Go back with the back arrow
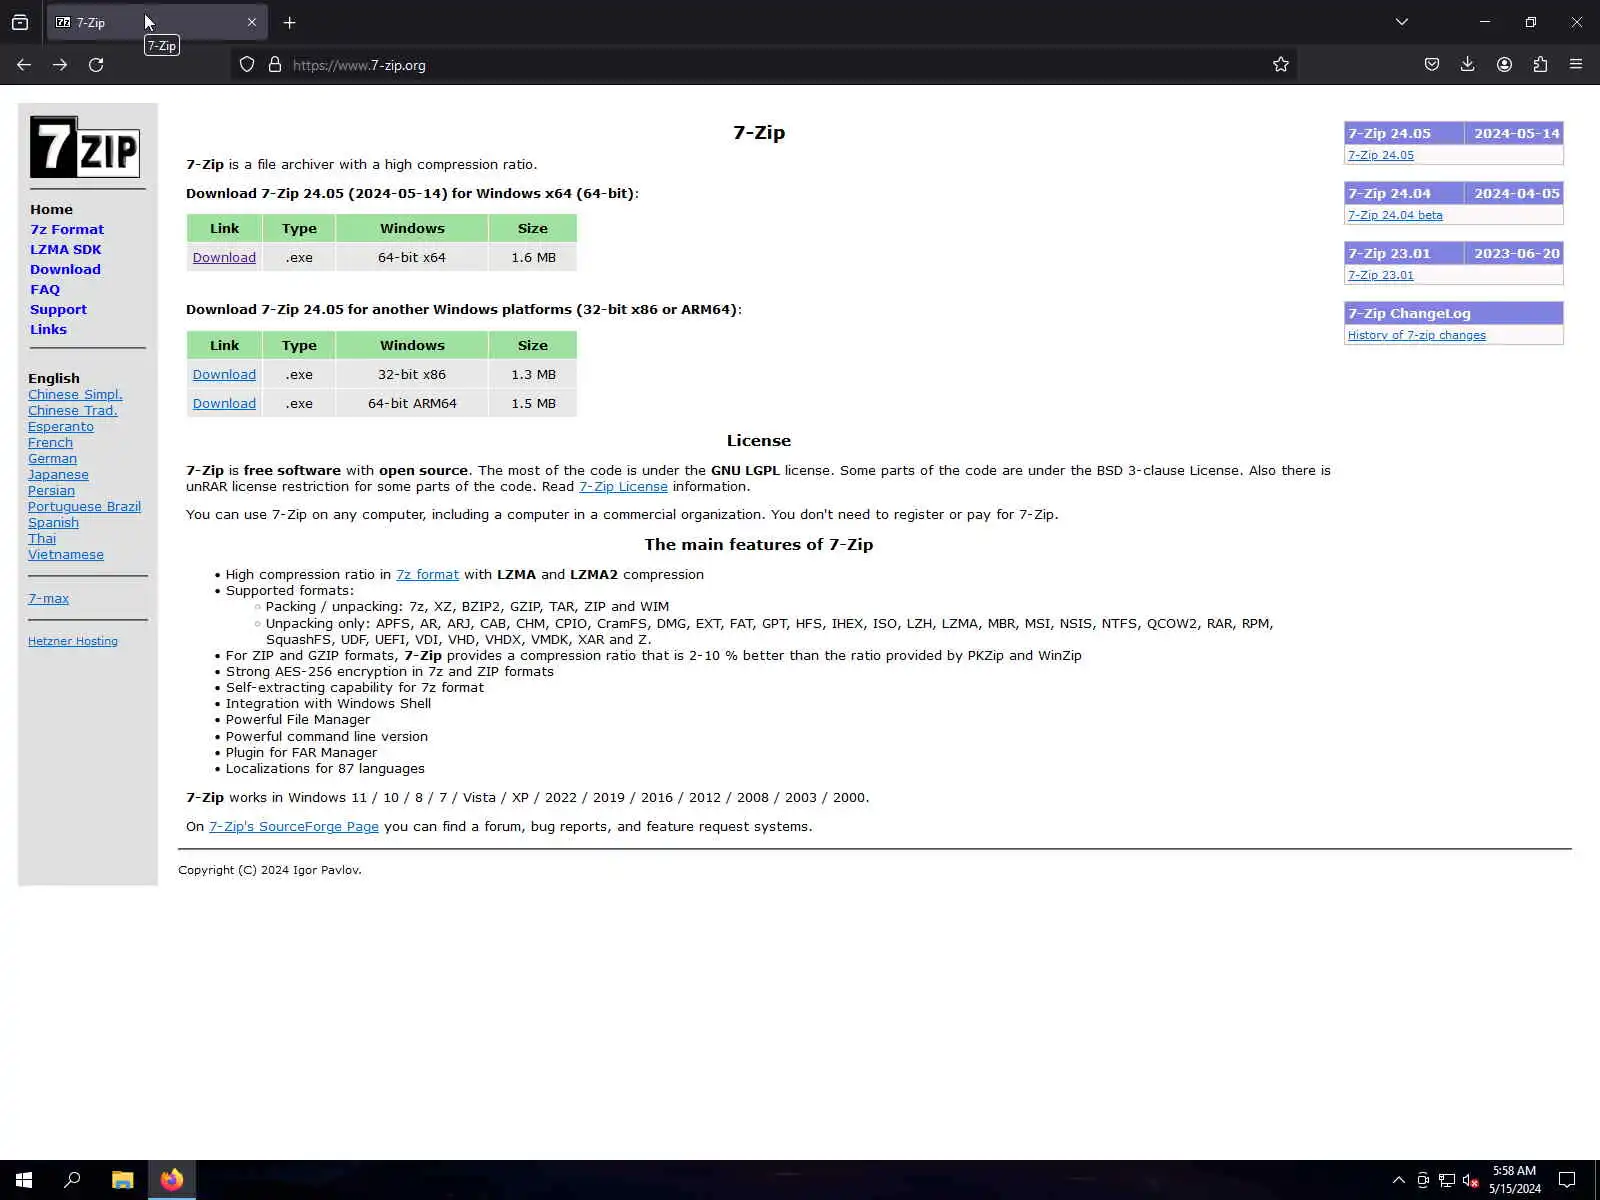 click(24, 65)
